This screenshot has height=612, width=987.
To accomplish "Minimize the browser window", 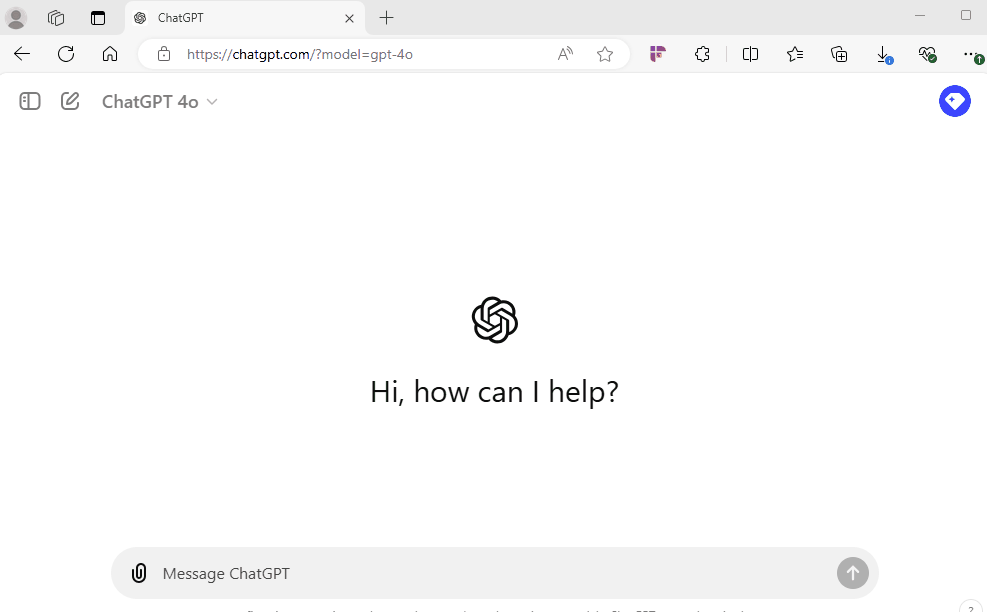I will tap(920, 15).
